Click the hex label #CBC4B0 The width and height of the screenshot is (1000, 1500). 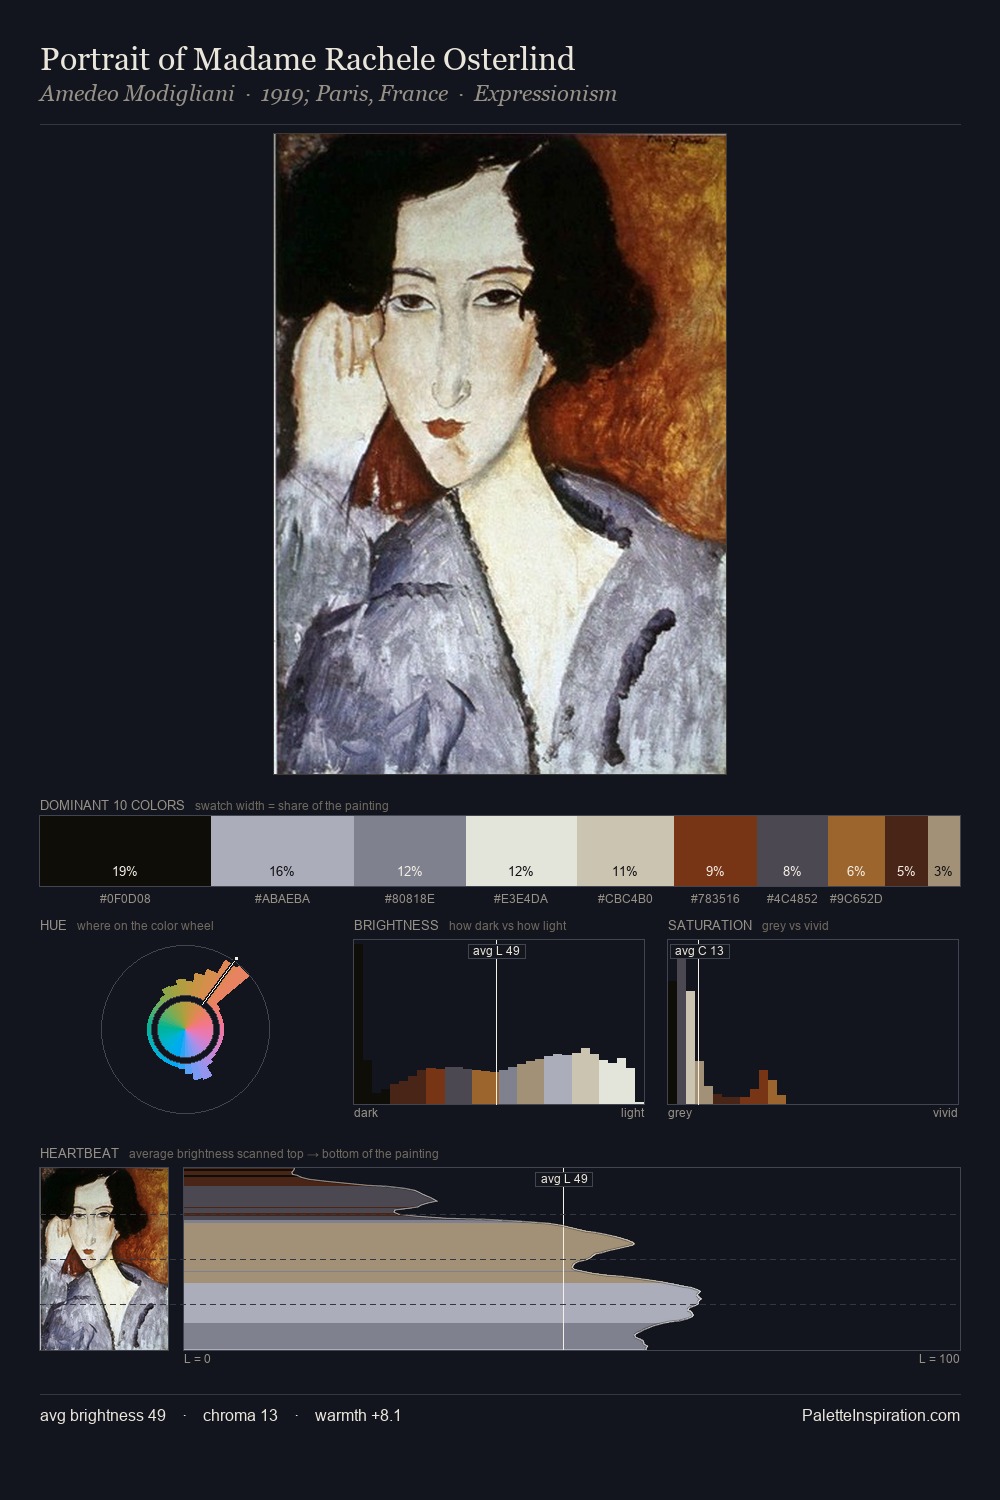625,899
